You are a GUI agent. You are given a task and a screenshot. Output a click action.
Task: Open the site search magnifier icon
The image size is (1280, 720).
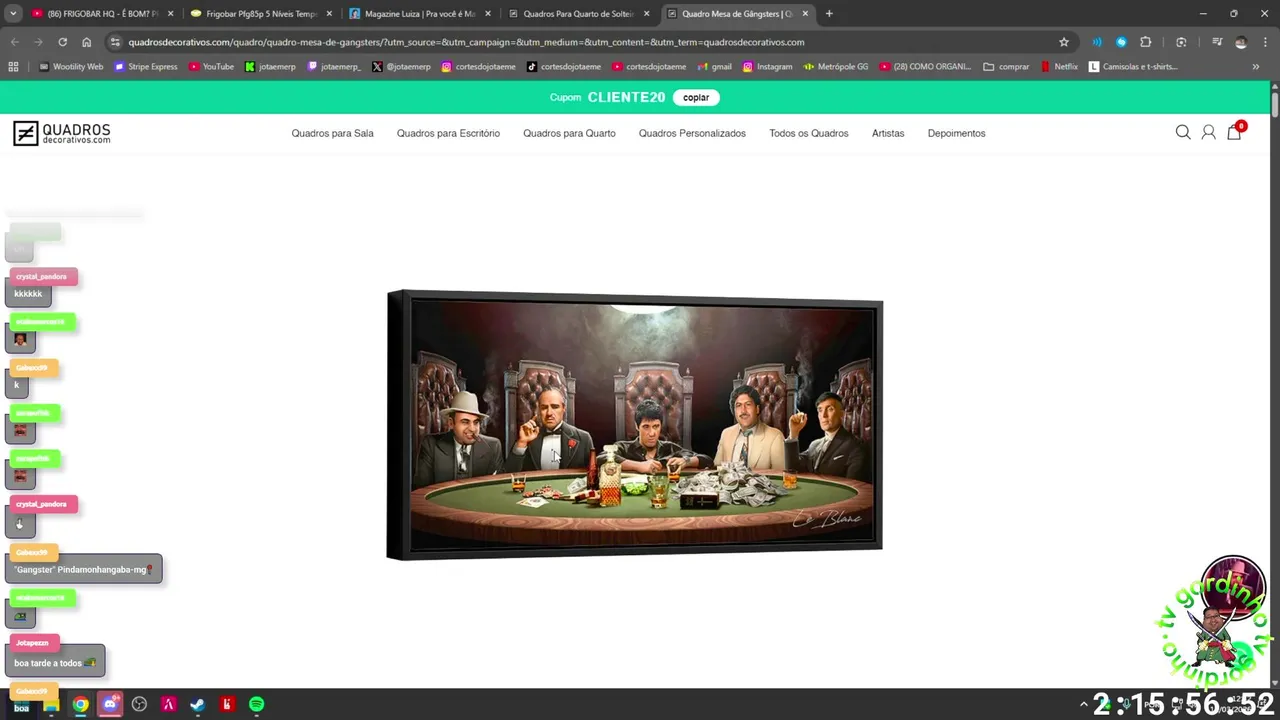click(x=1183, y=132)
